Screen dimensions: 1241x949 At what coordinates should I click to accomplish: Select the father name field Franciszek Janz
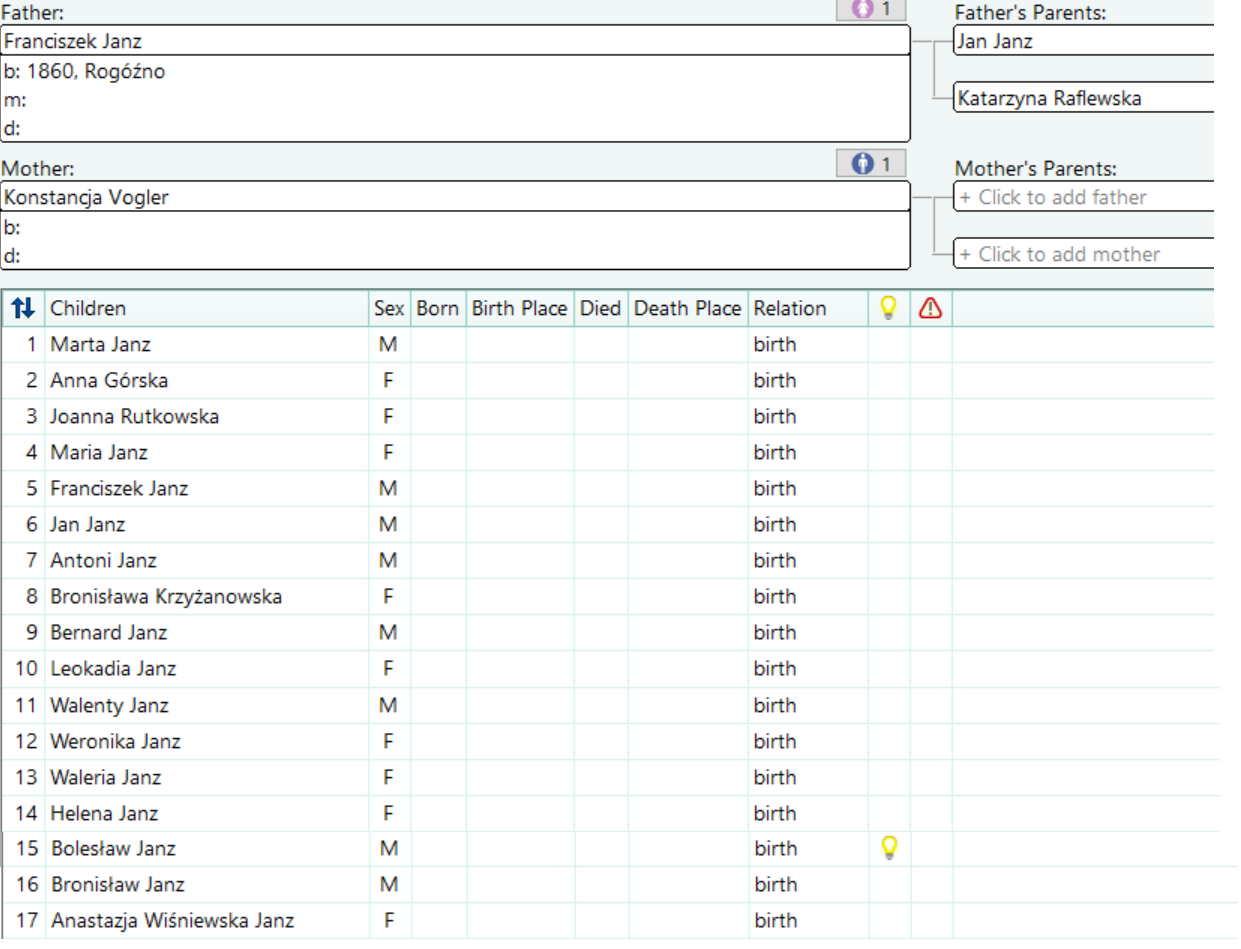pyautogui.click(x=456, y=41)
